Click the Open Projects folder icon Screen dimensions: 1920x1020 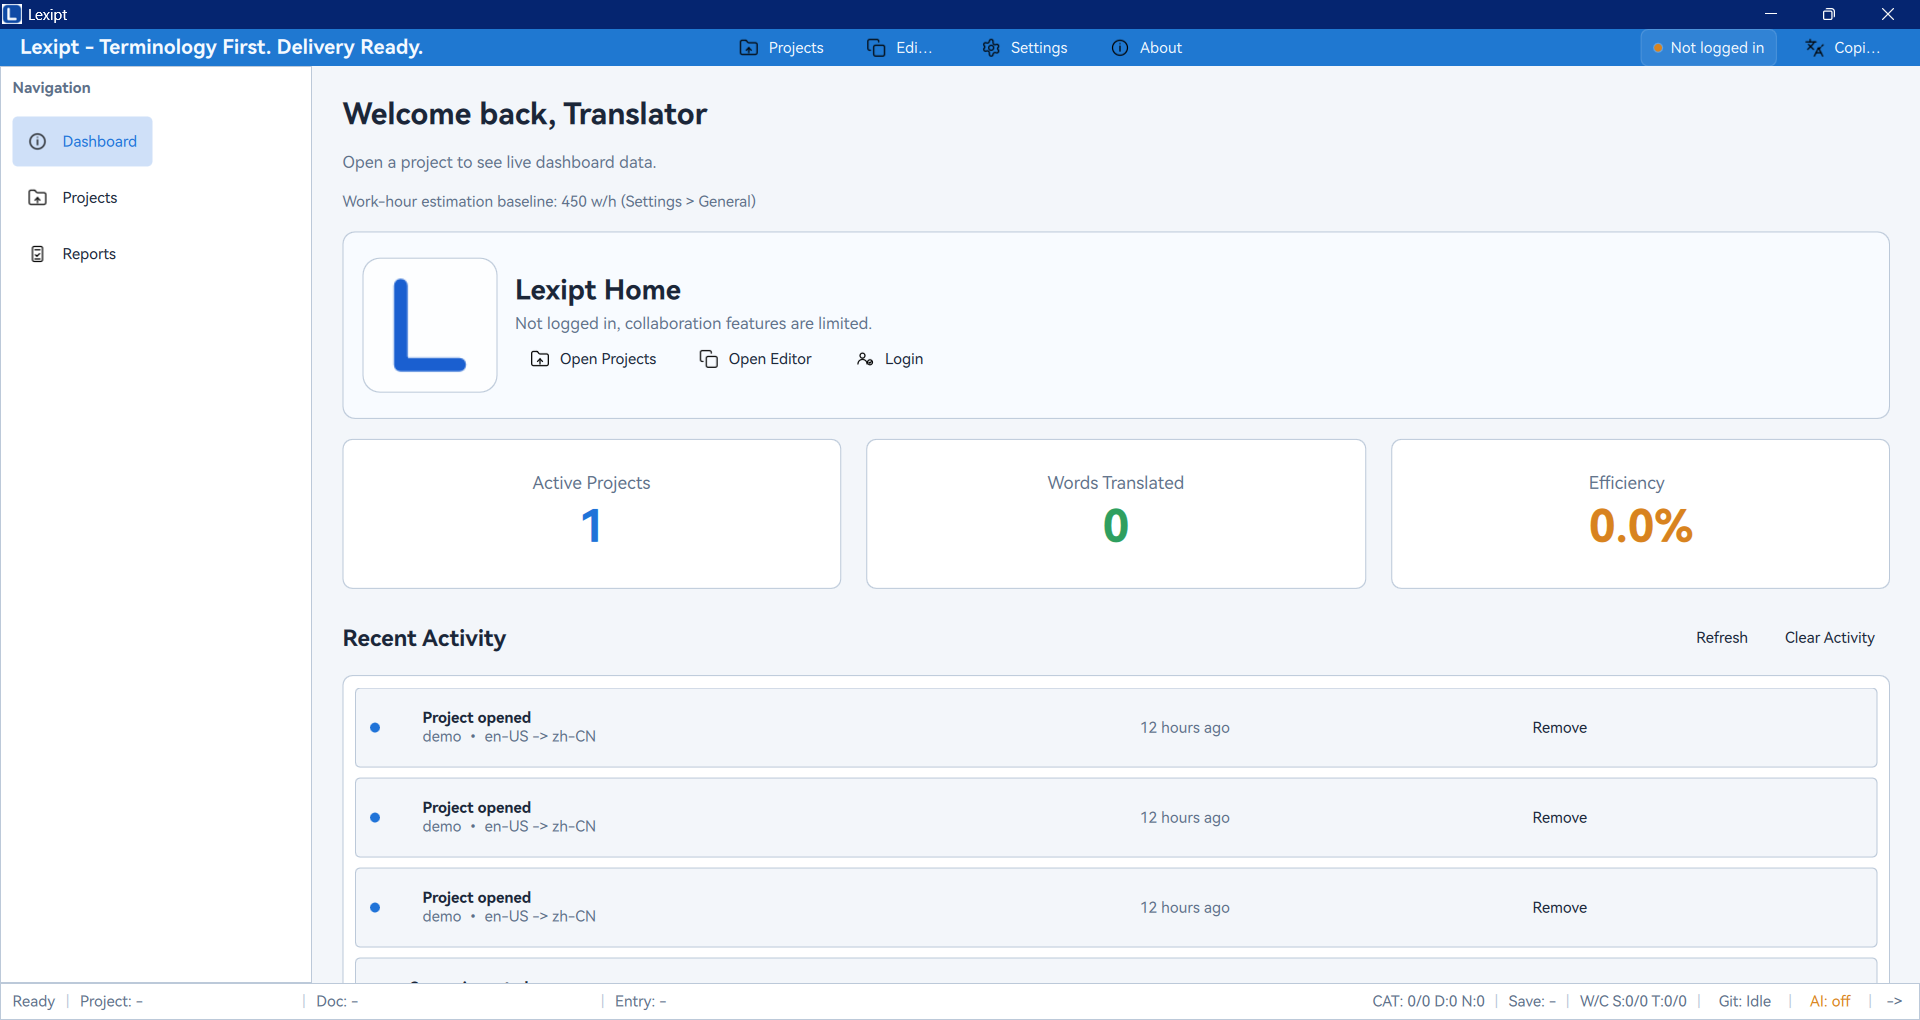(x=540, y=359)
